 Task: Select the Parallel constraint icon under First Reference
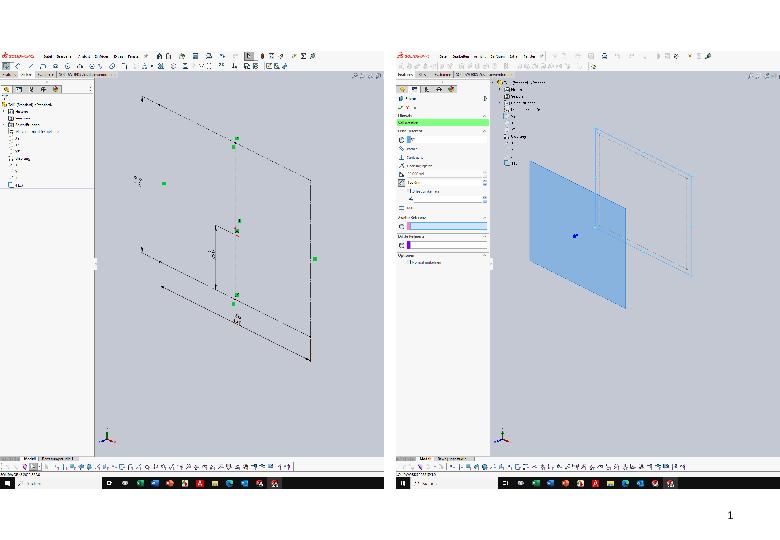[x=402, y=148]
